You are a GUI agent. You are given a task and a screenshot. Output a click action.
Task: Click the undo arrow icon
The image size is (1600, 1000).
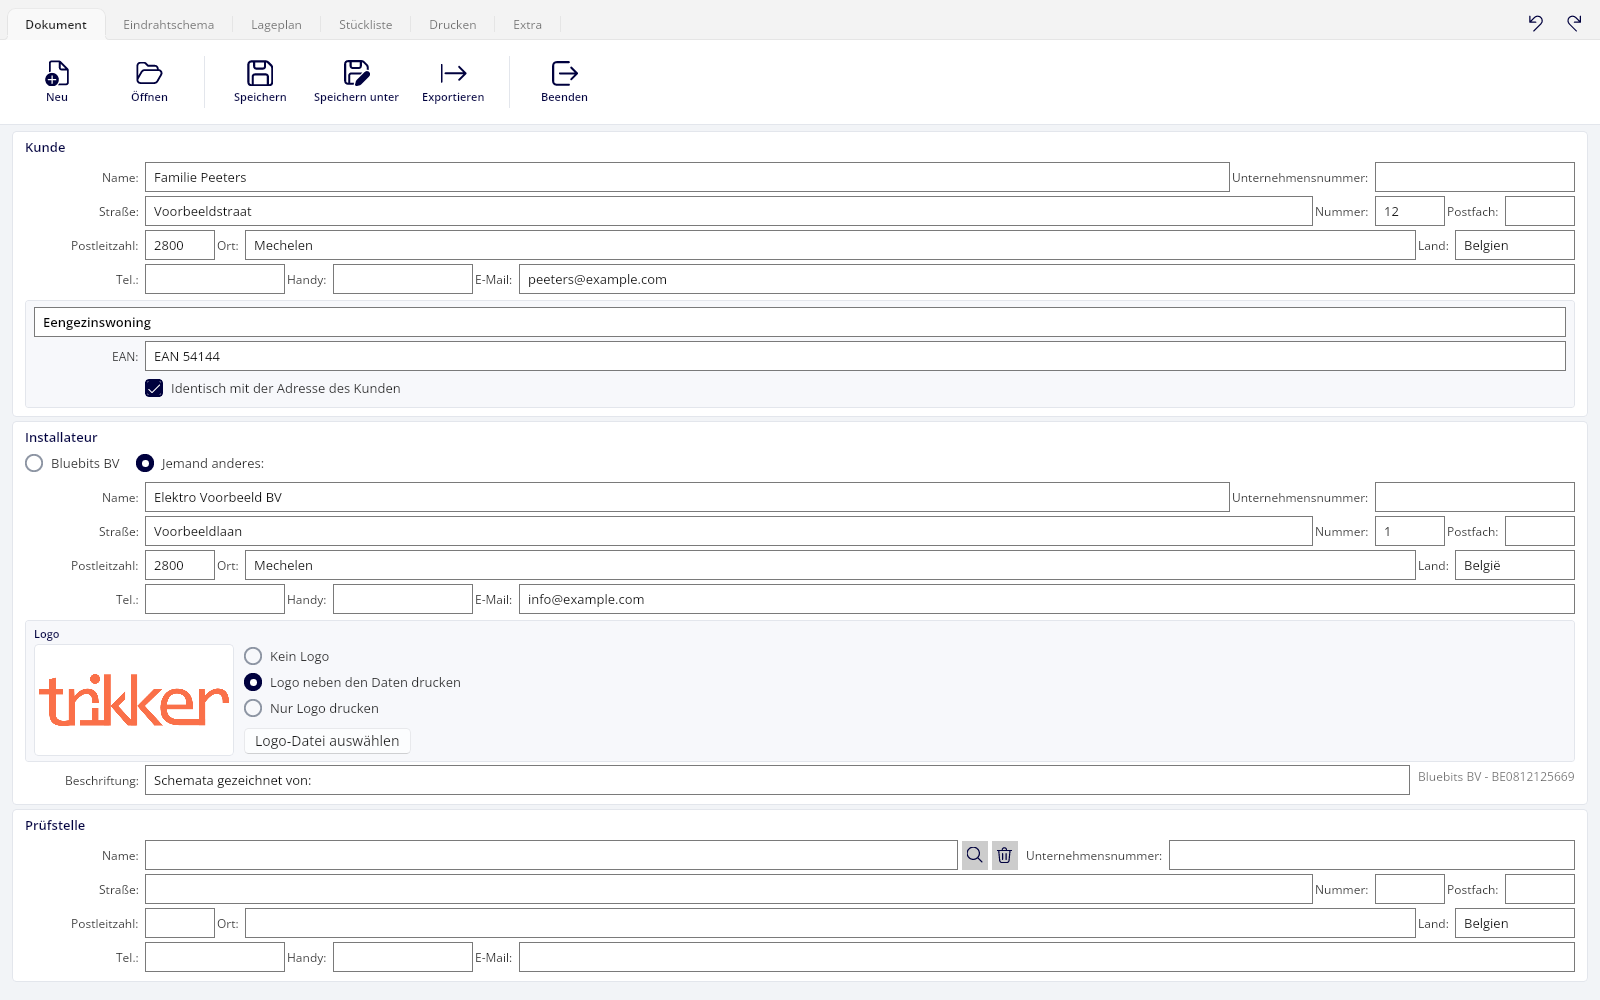click(1536, 23)
